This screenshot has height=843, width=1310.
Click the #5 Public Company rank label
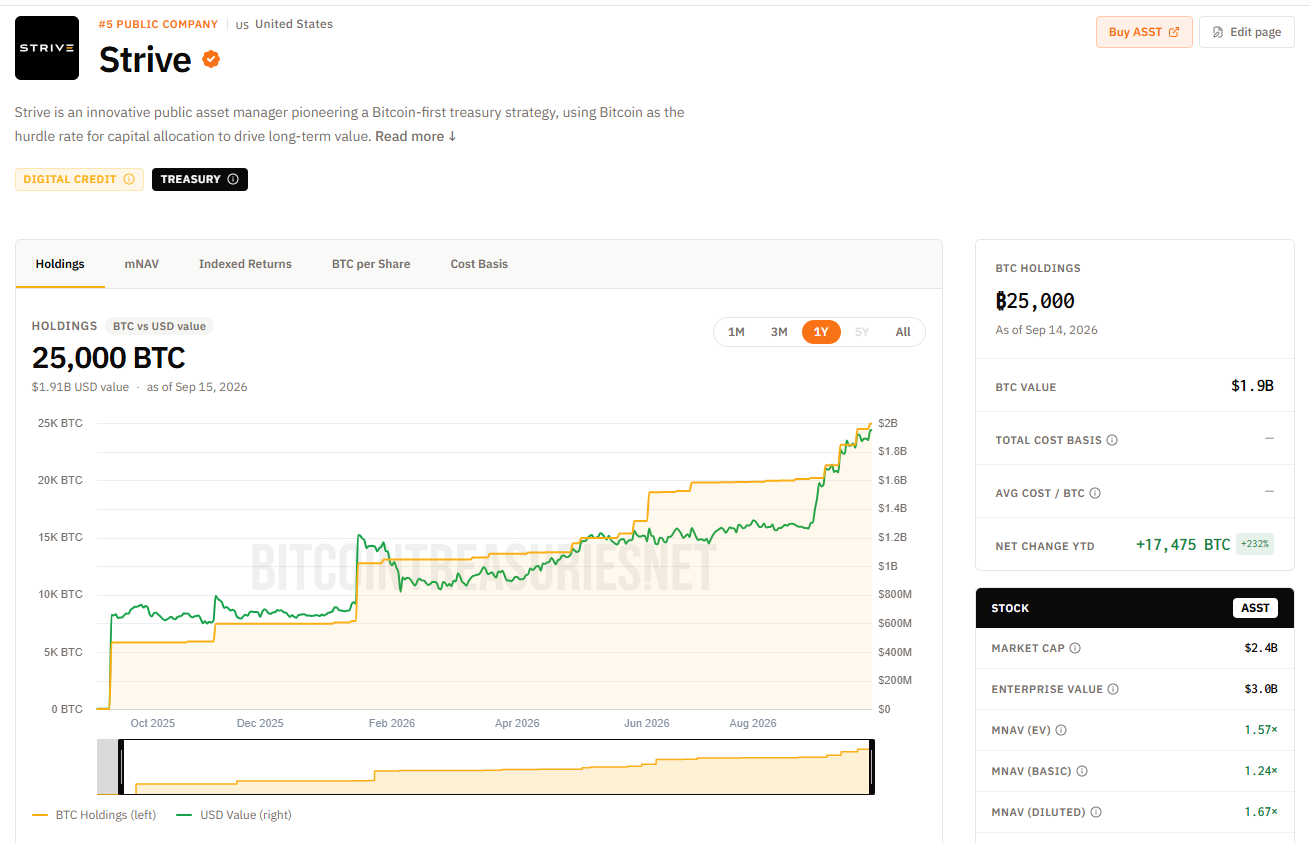point(158,24)
